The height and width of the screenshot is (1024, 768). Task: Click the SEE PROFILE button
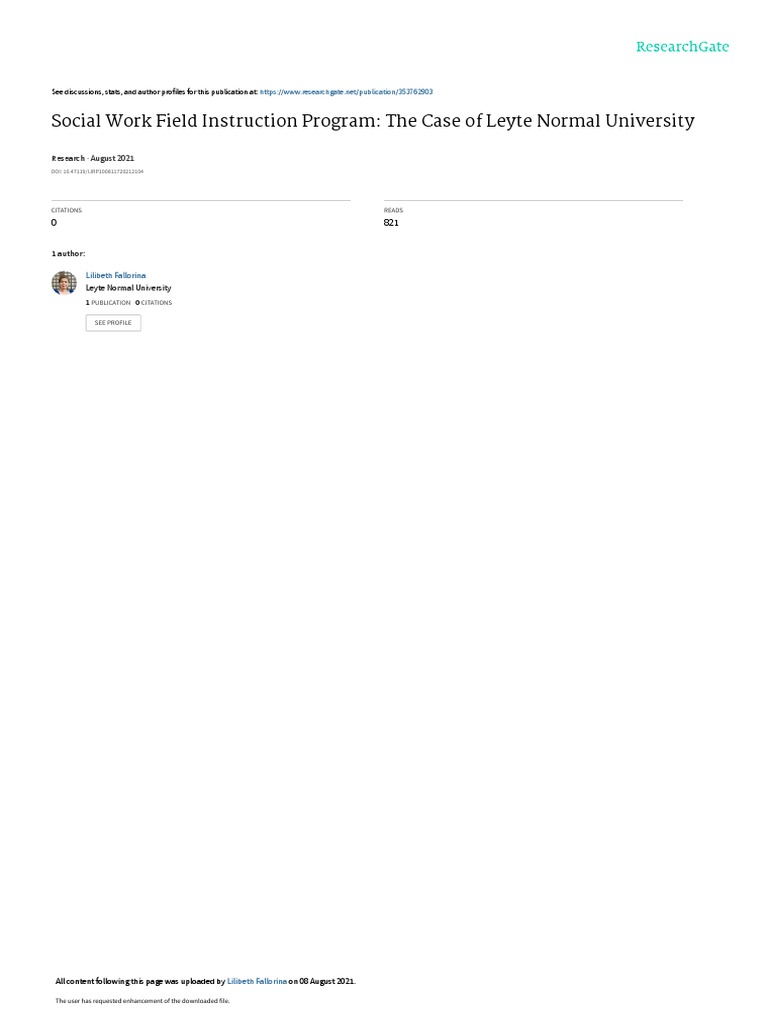(113, 323)
